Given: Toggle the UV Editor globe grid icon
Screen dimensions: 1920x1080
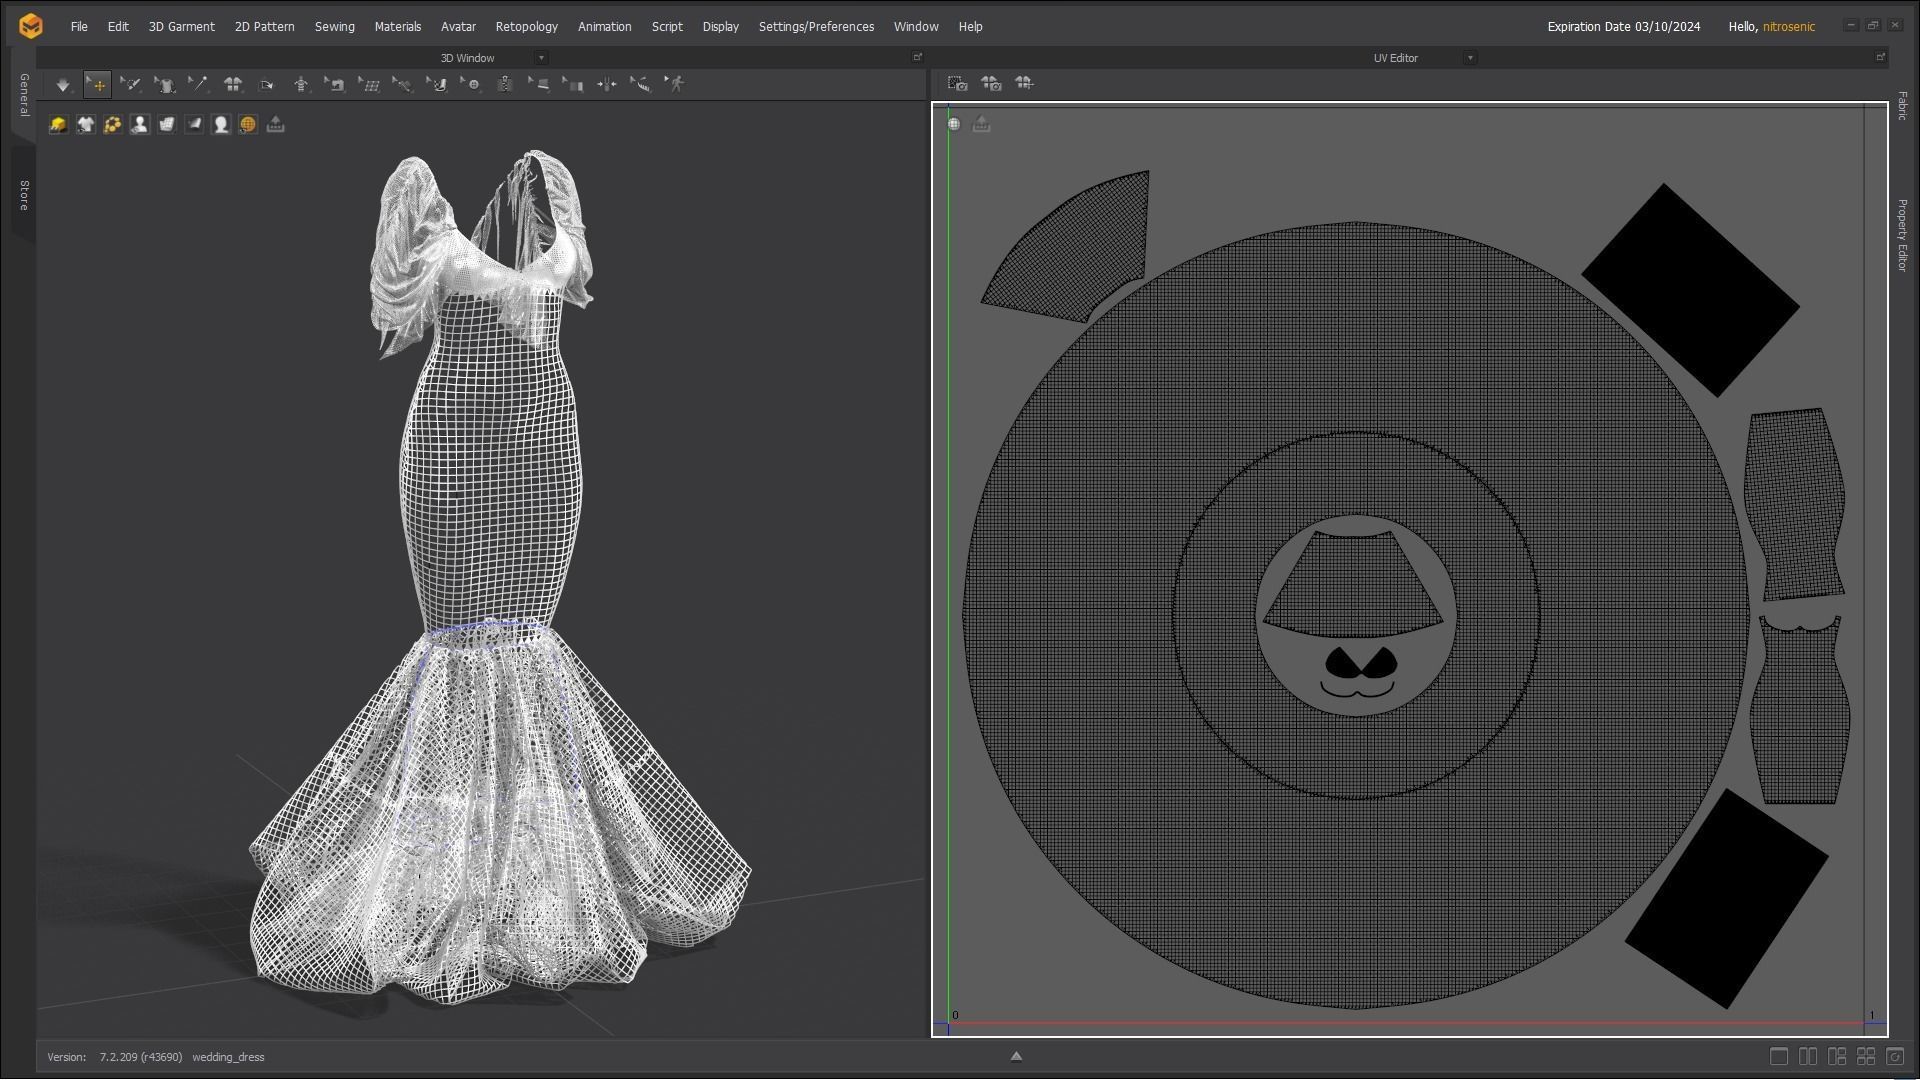Looking at the screenshot, I should tap(954, 124).
